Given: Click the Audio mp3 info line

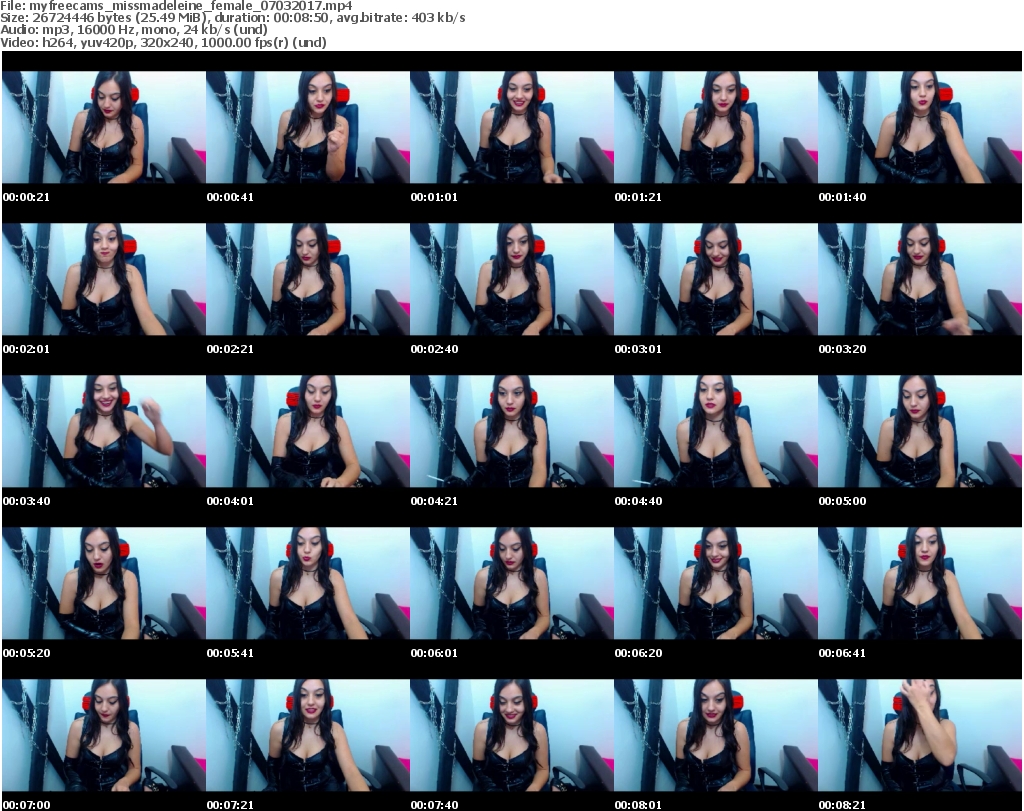Looking at the screenshot, I should pos(134,30).
